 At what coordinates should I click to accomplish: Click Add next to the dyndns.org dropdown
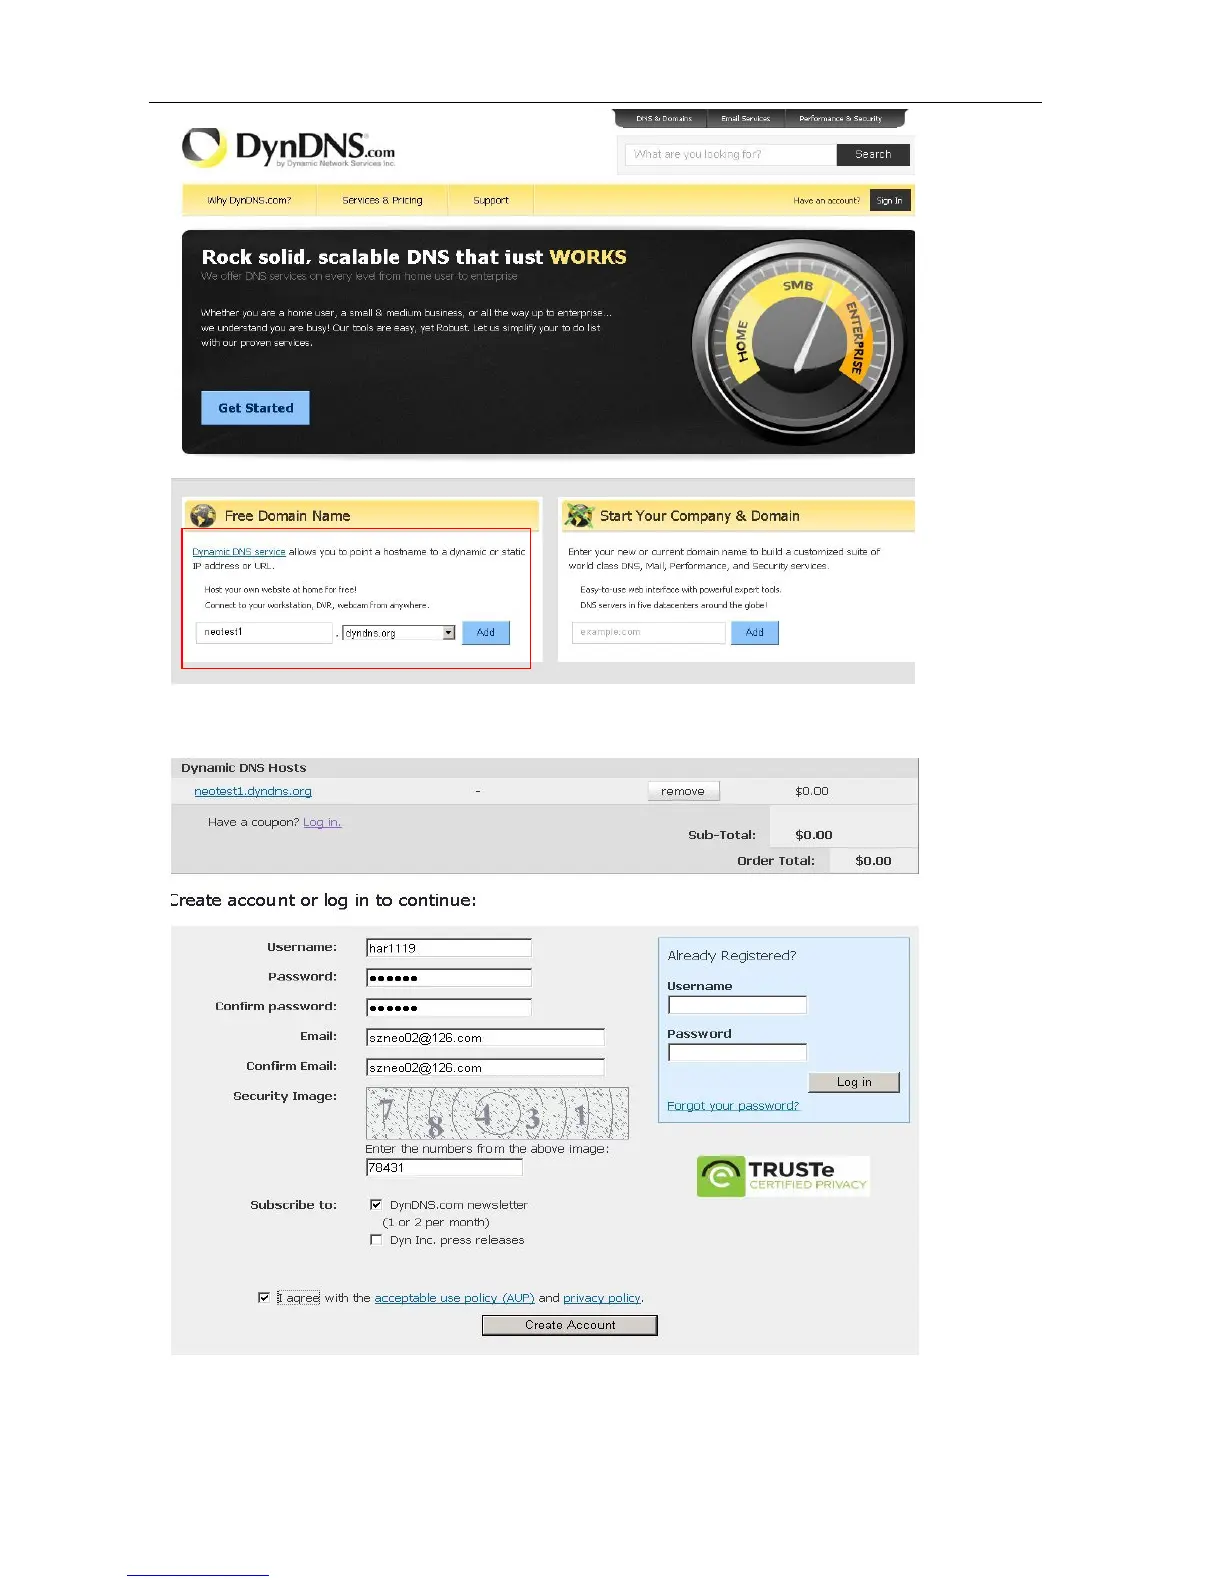(x=486, y=633)
